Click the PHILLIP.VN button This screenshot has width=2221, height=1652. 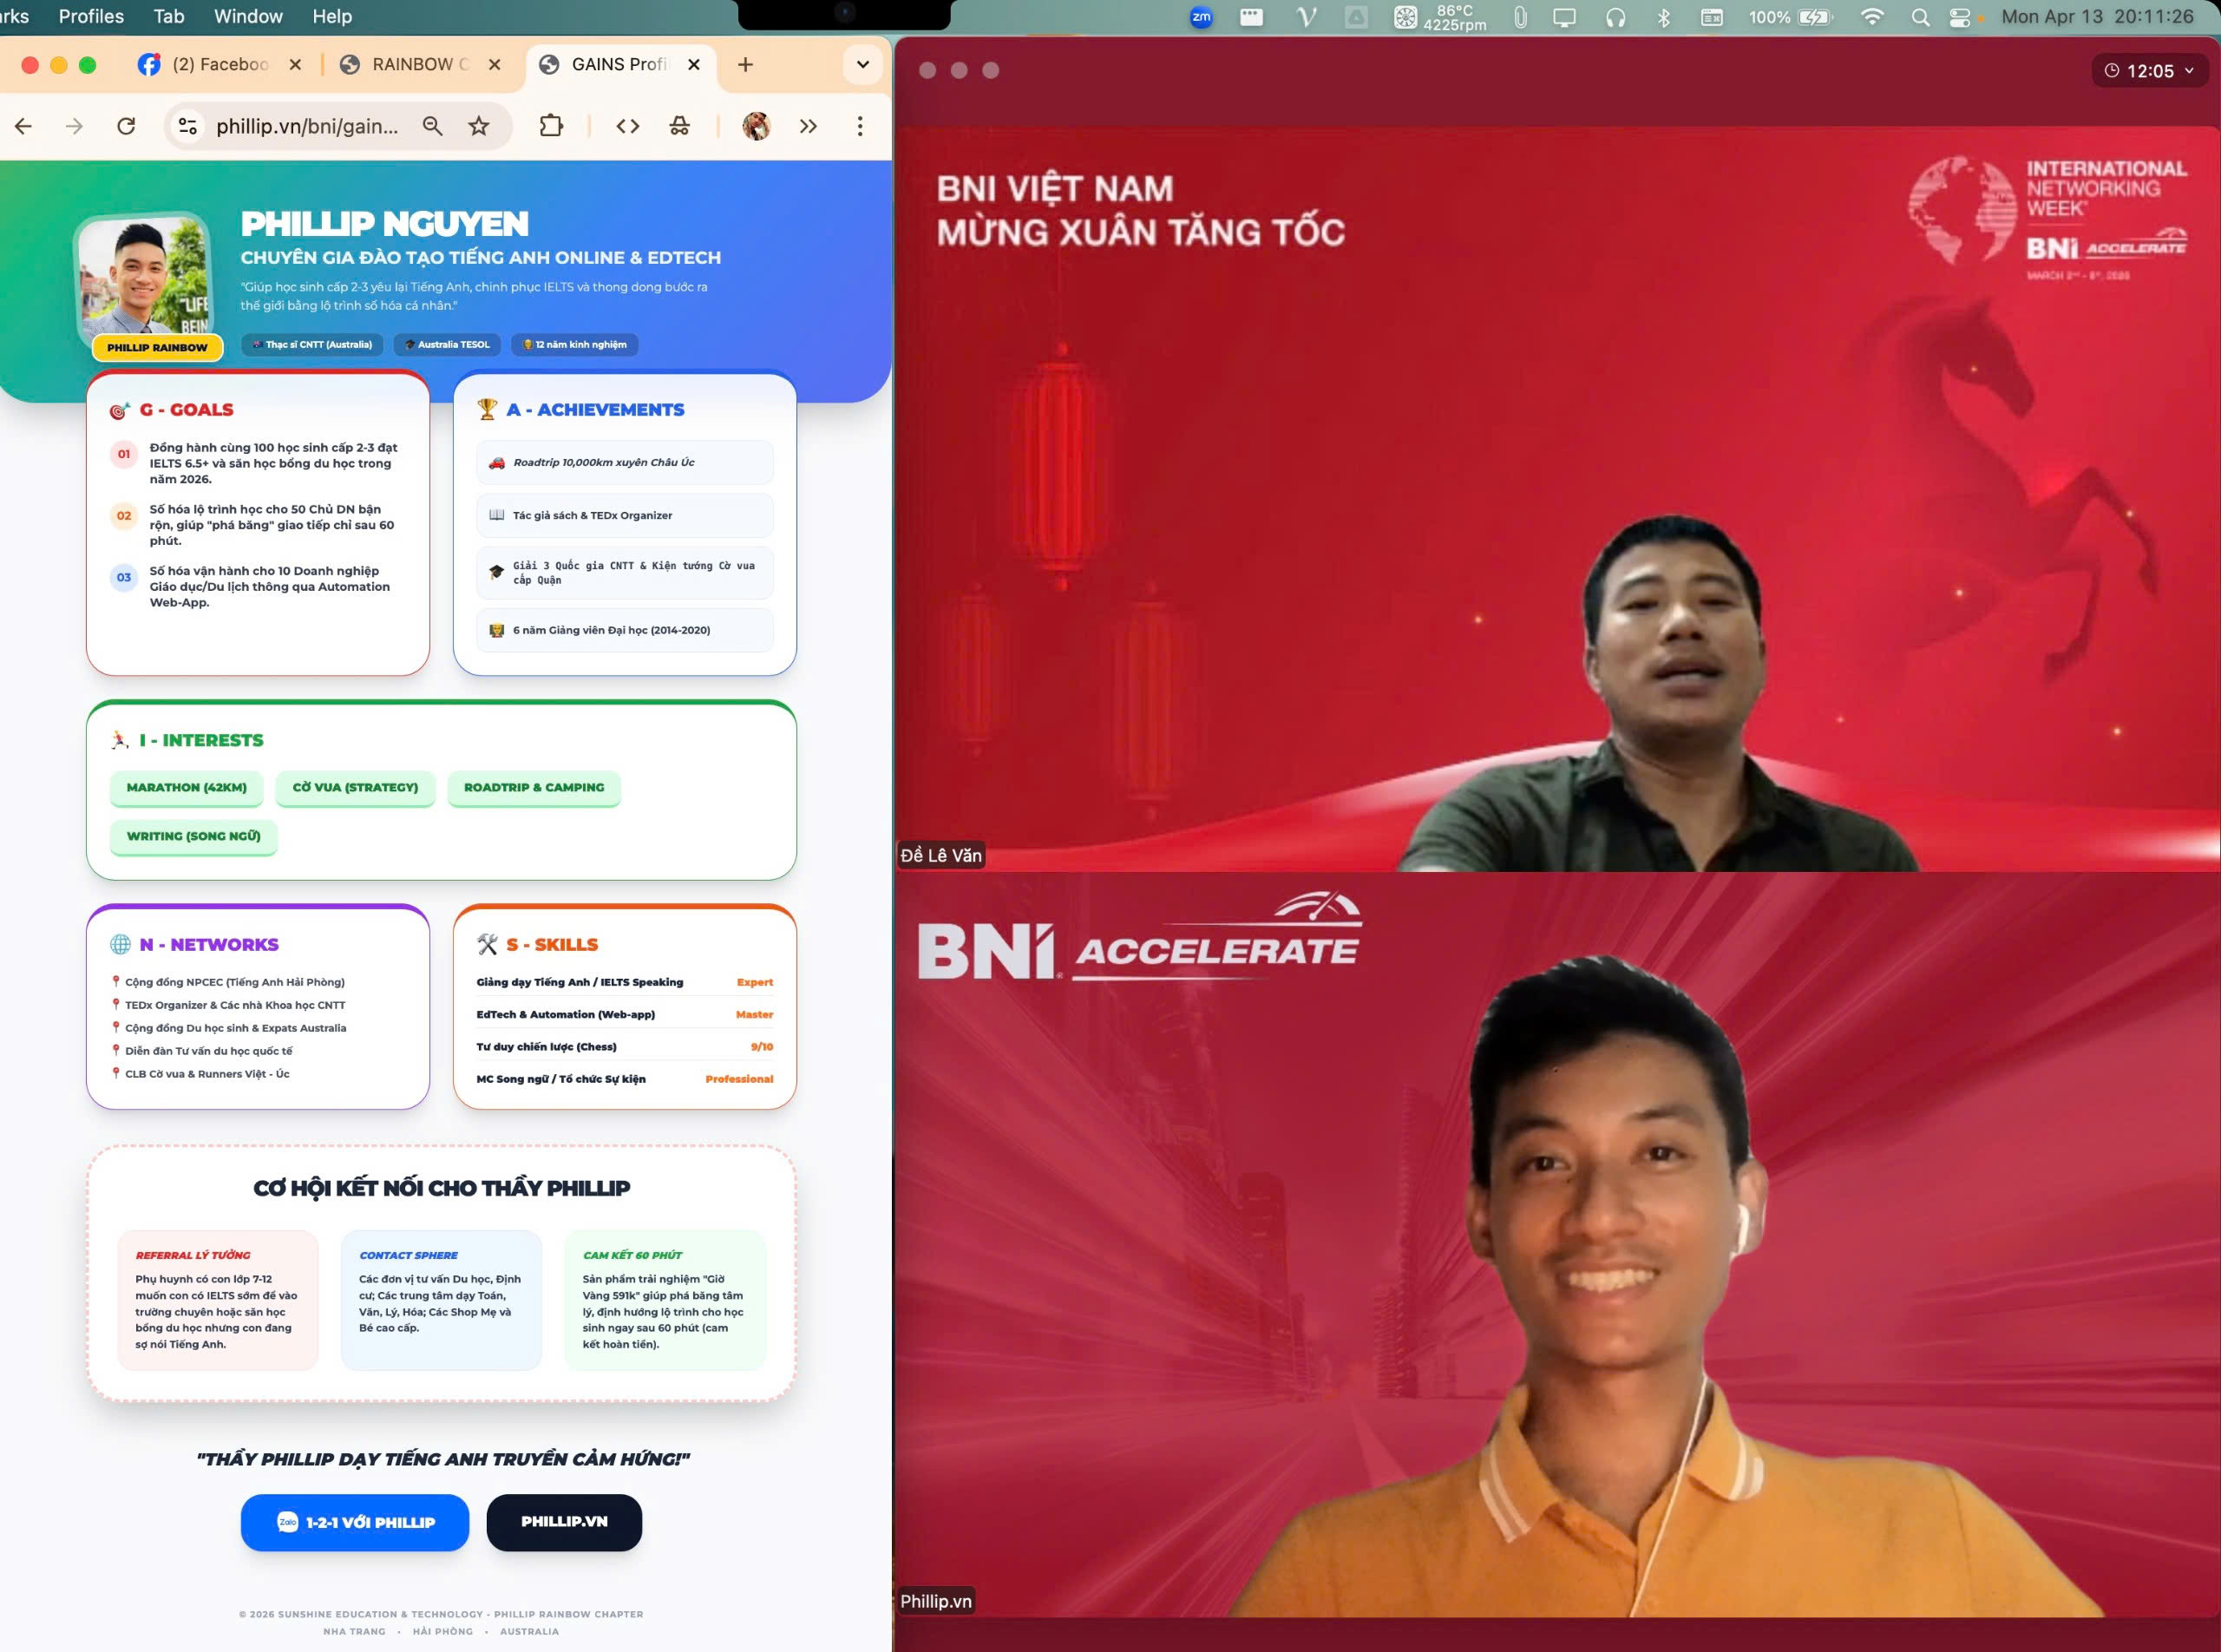(564, 1522)
